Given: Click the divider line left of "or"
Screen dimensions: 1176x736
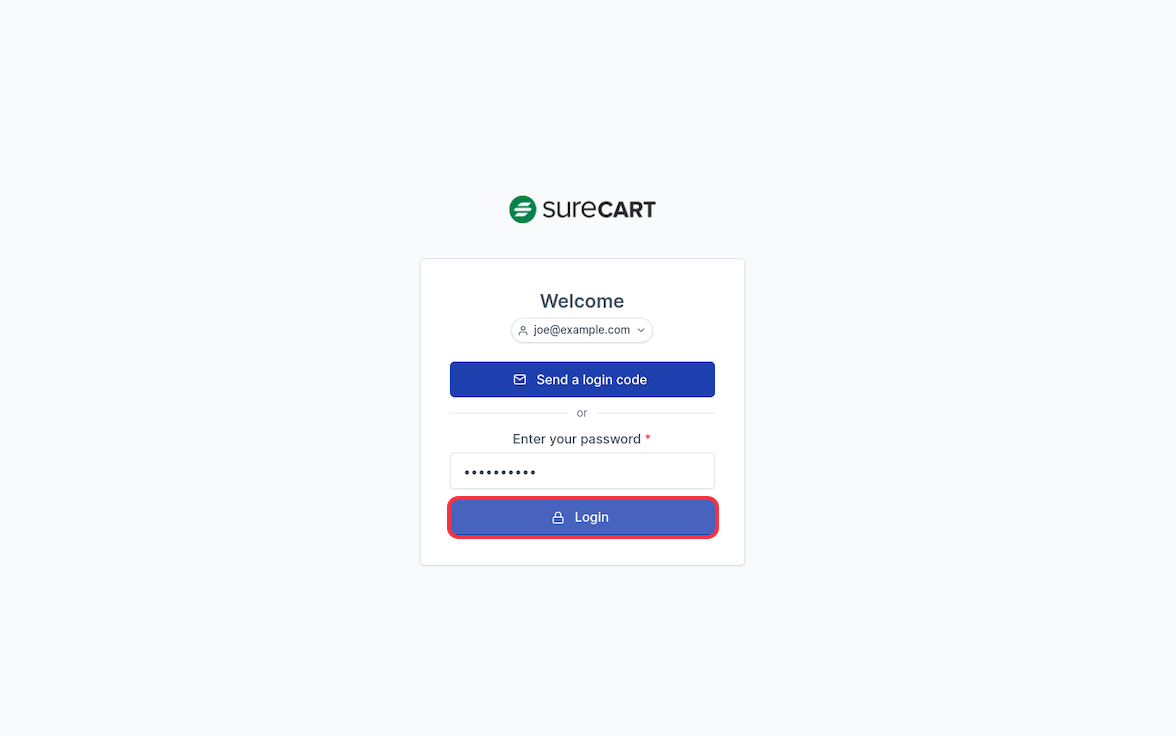Looking at the screenshot, I should (508, 413).
